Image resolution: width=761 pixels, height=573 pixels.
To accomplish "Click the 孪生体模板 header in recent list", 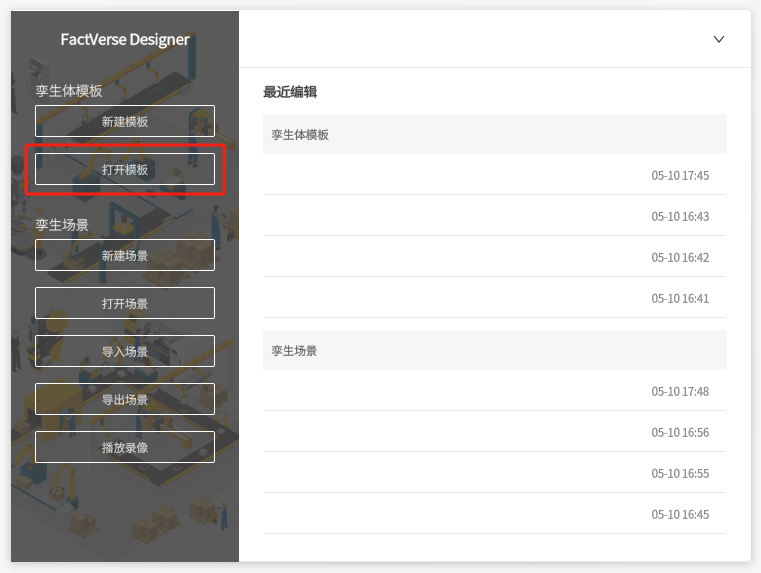I will [301, 134].
